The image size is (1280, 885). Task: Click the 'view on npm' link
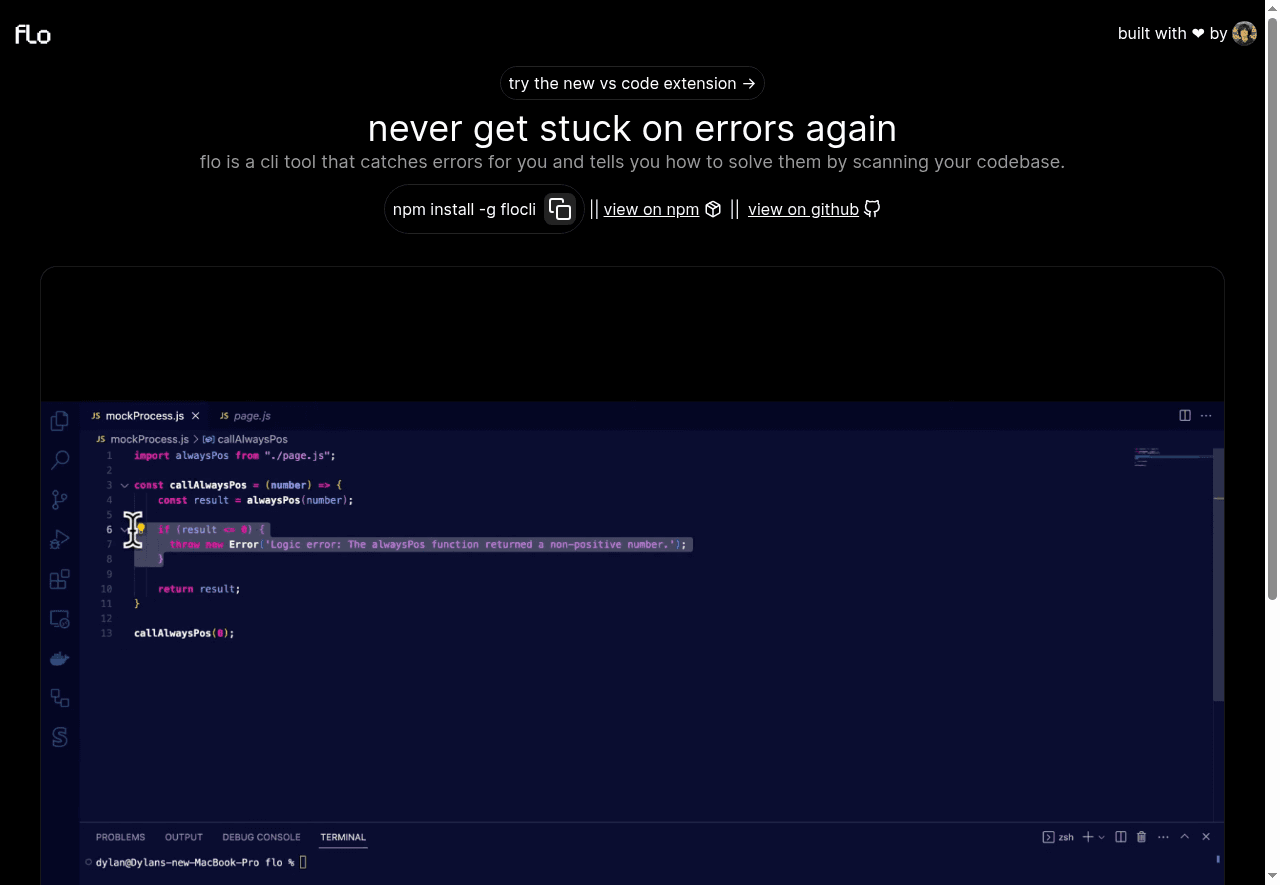[x=651, y=209]
